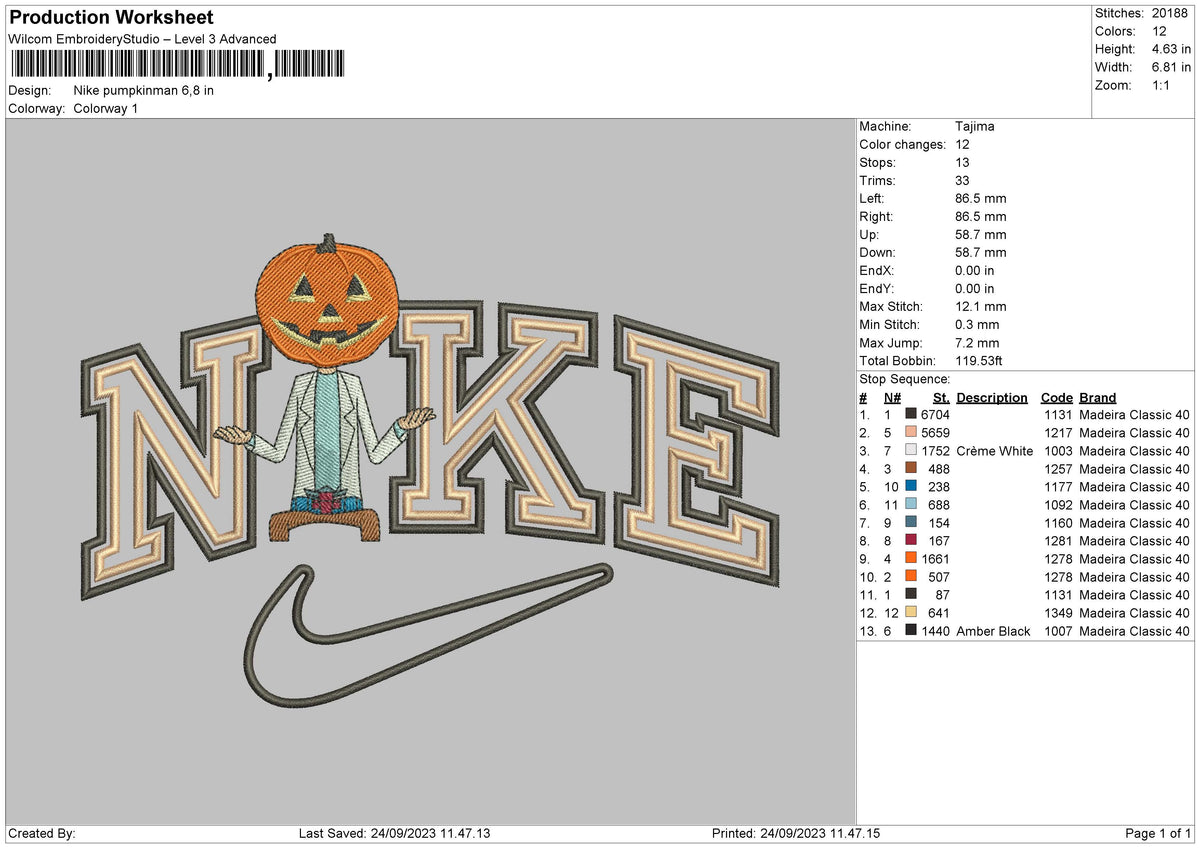Click the 'Up:' label
Image resolution: width=1200 pixels, height=848 pixels.
click(870, 234)
